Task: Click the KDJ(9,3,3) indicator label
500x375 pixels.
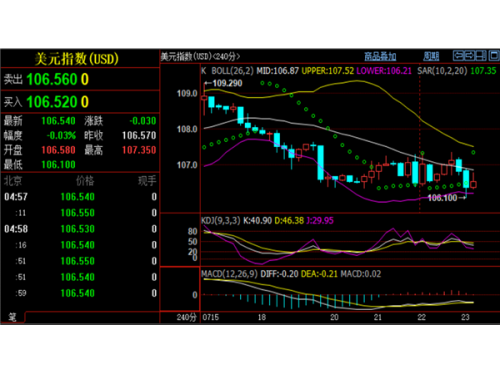Action: click(x=220, y=221)
